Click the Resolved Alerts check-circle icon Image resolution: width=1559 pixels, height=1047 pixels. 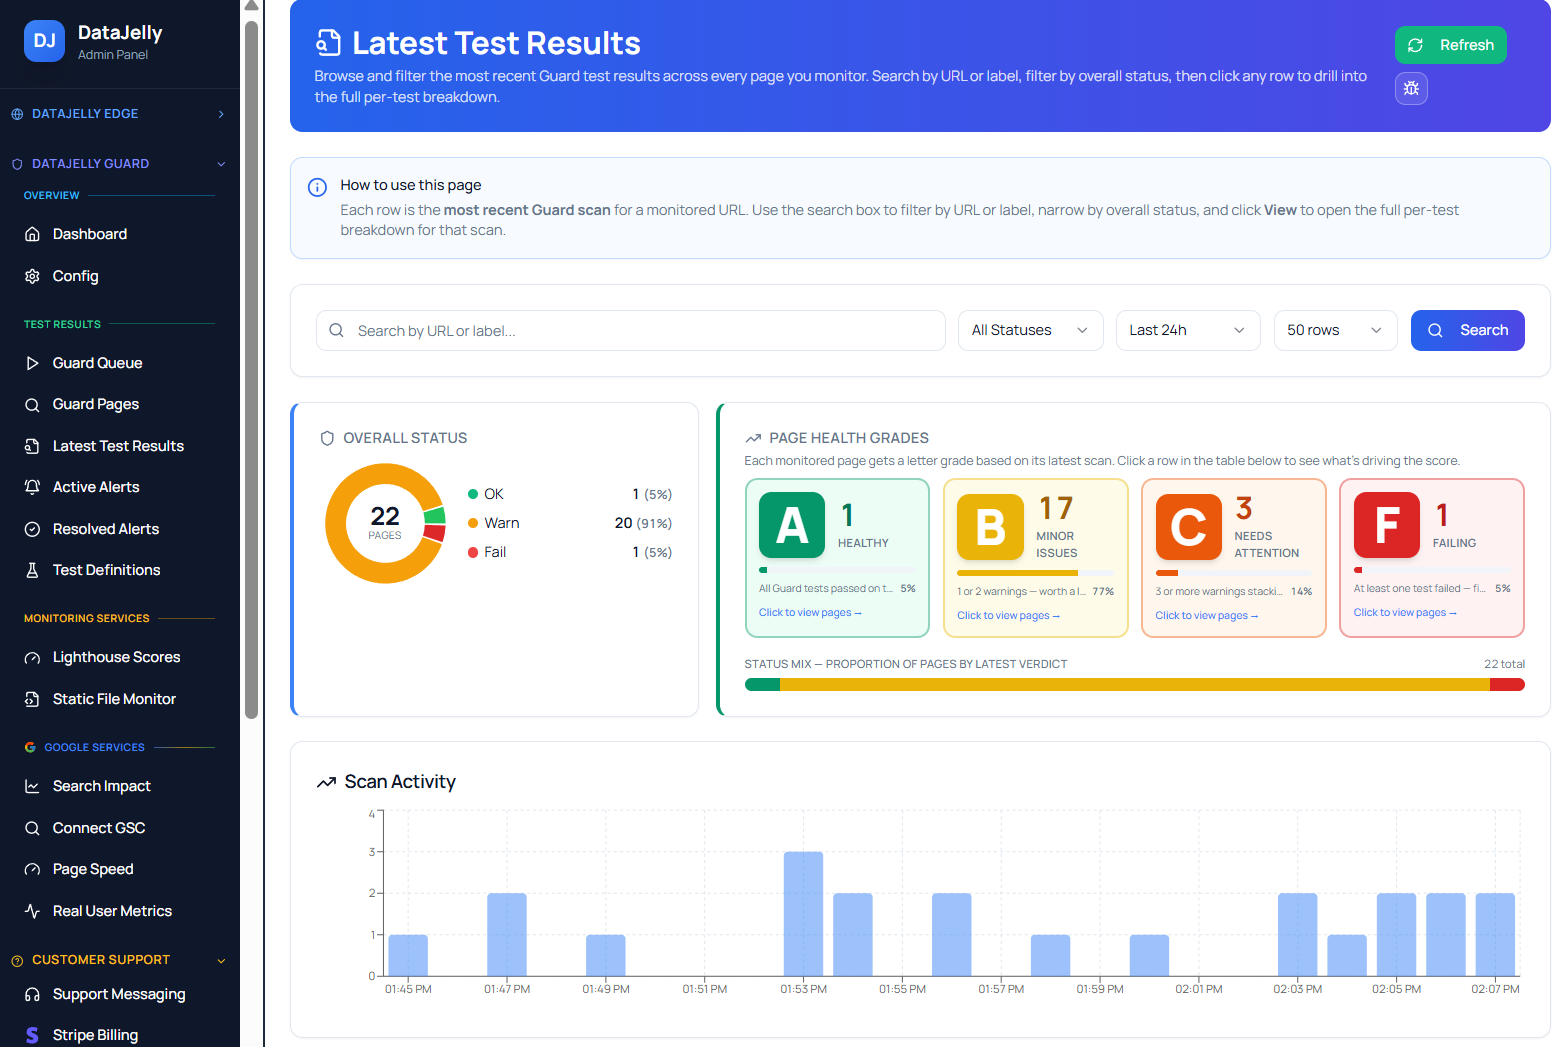[x=32, y=529]
